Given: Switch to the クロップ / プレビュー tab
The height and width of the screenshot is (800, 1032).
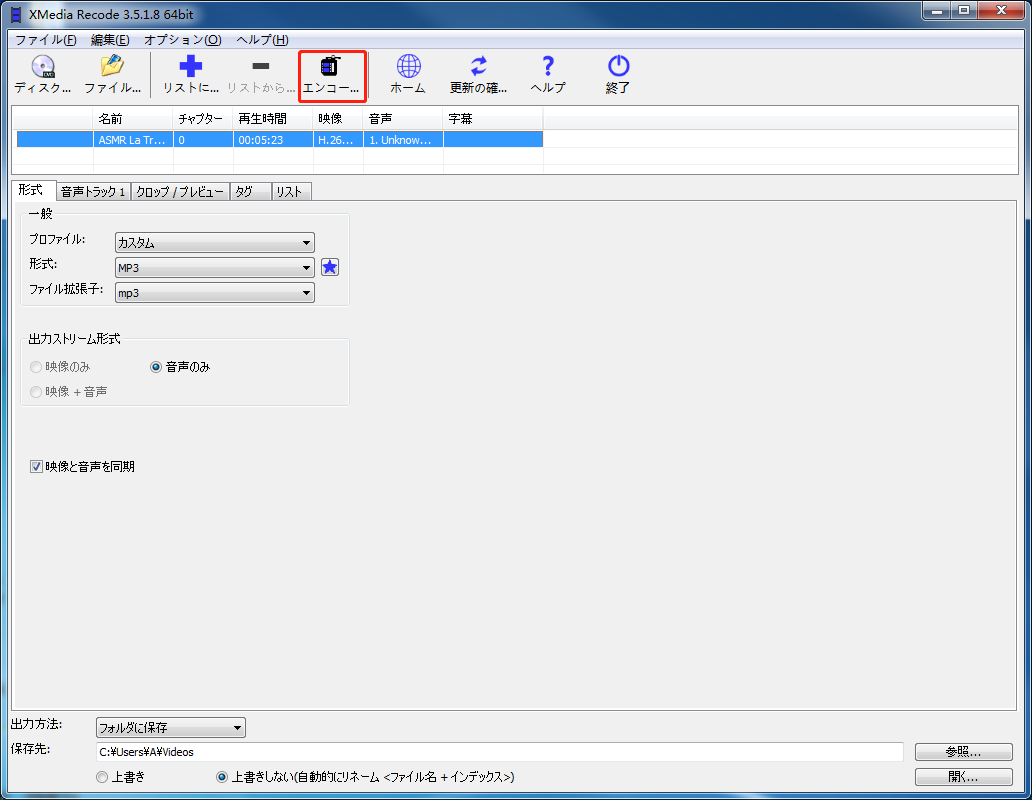Looking at the screenshot, I should [x=180, y=191].
